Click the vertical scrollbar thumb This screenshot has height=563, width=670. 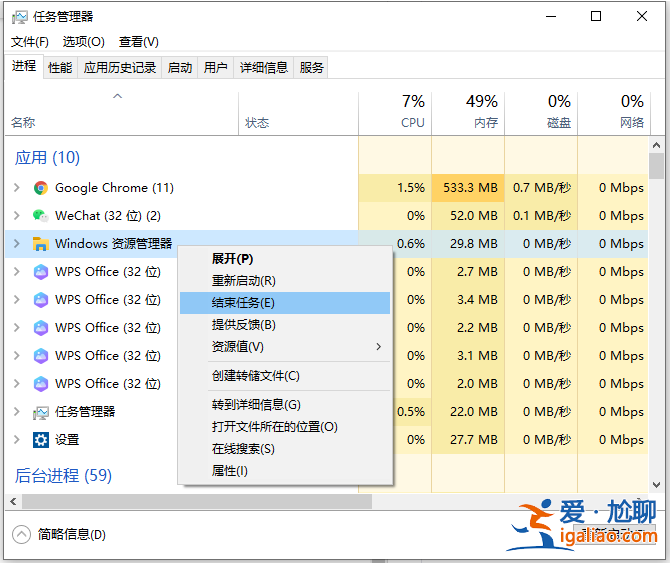click(x=656, y=166)
